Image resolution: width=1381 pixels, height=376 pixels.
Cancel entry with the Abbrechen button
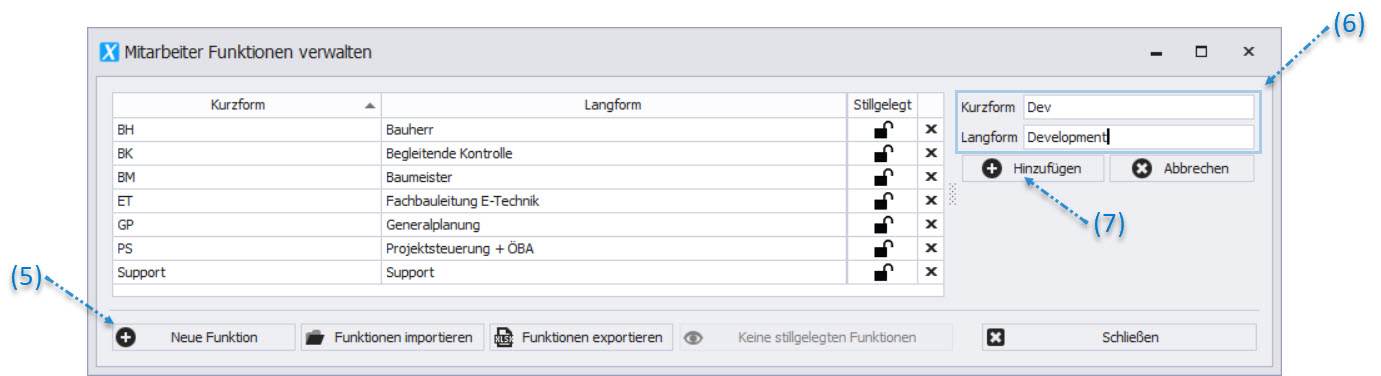pos(1182,169)
